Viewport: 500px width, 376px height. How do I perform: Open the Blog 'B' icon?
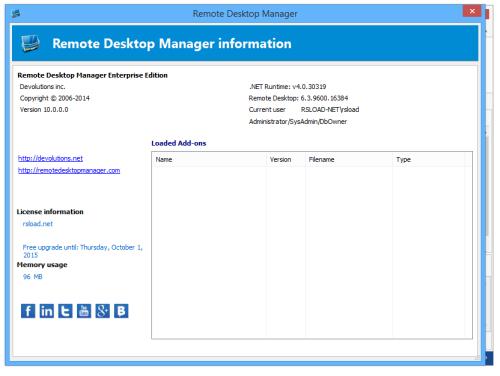121,311
